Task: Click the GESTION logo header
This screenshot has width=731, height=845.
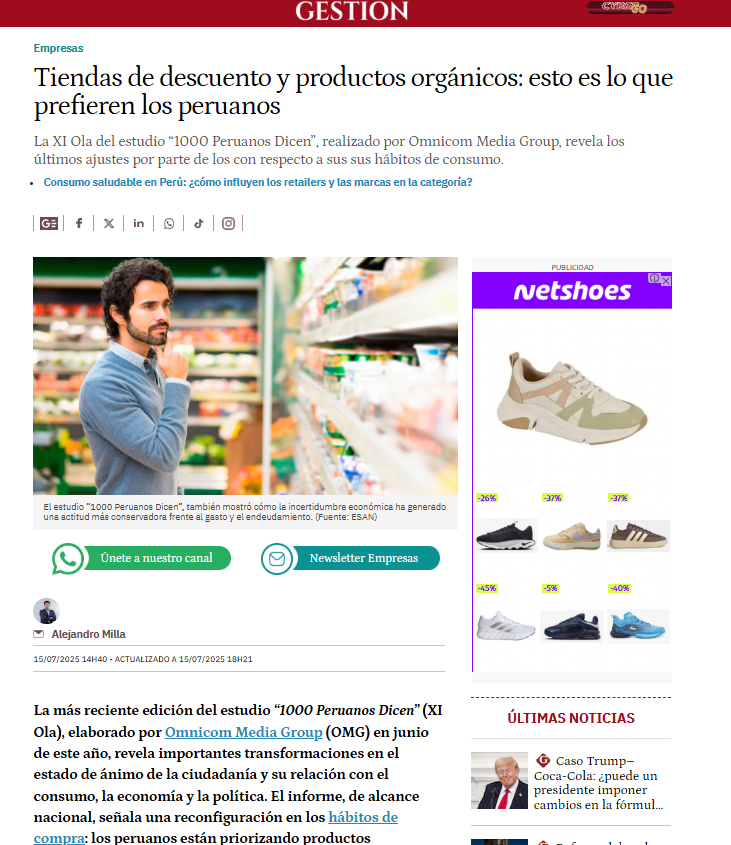Action: (352, 11)
